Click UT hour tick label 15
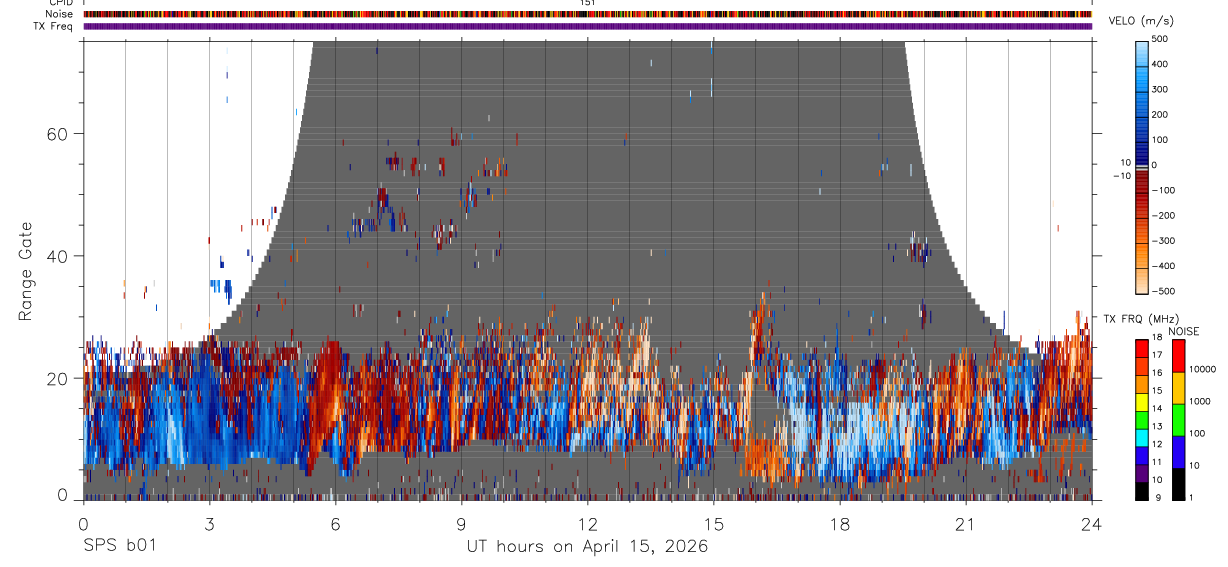Image resolution: width=1228 pixels, height=567 pixels. 713,524
